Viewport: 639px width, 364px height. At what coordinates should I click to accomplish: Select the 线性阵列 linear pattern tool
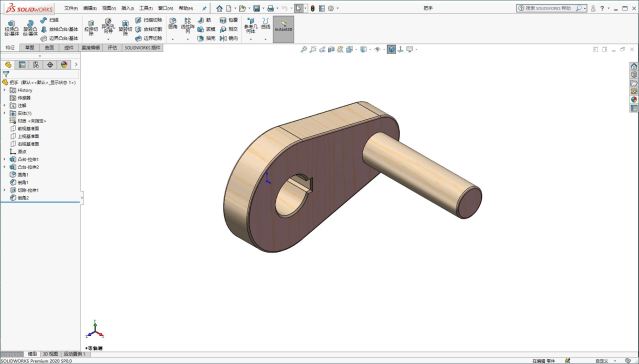pyautogui.click(x=187, y=25)
